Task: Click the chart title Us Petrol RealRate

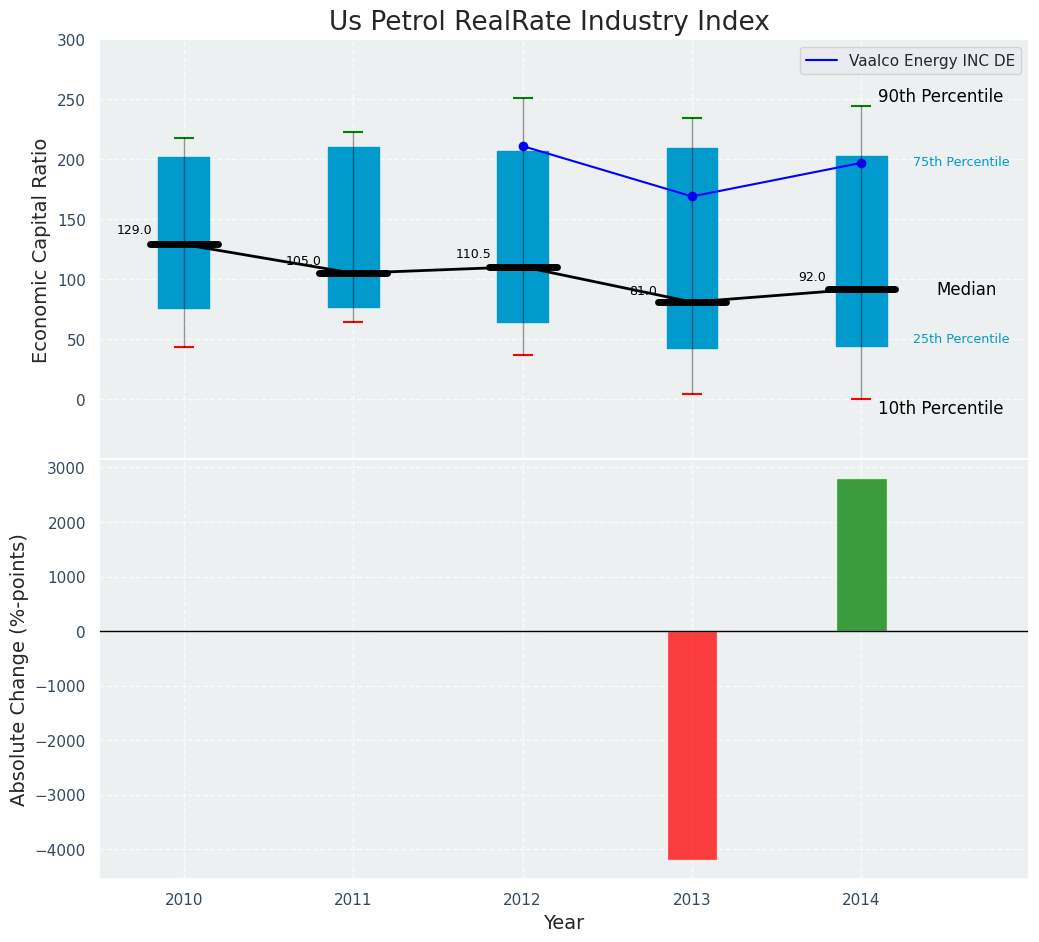Action: 549,22
